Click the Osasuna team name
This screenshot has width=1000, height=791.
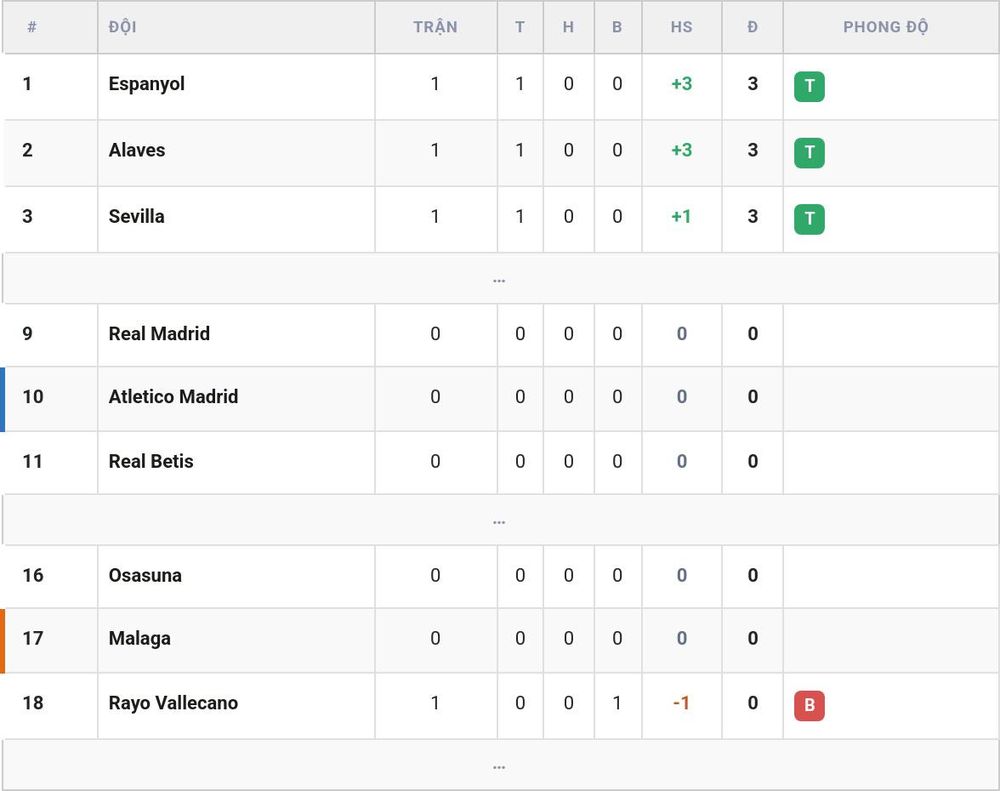tap(145, 575)
